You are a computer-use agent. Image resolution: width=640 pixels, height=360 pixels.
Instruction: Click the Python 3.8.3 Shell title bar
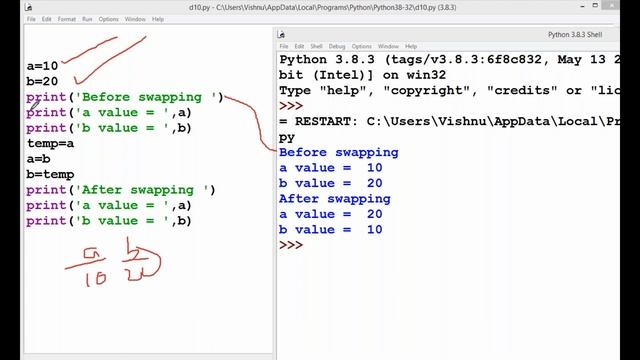point(449,35)
